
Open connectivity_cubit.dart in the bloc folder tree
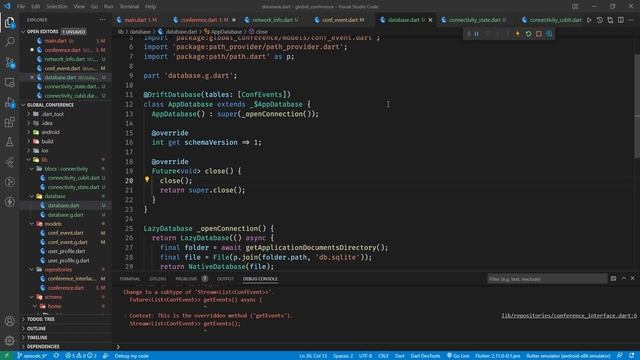click(x=73, y=178)
